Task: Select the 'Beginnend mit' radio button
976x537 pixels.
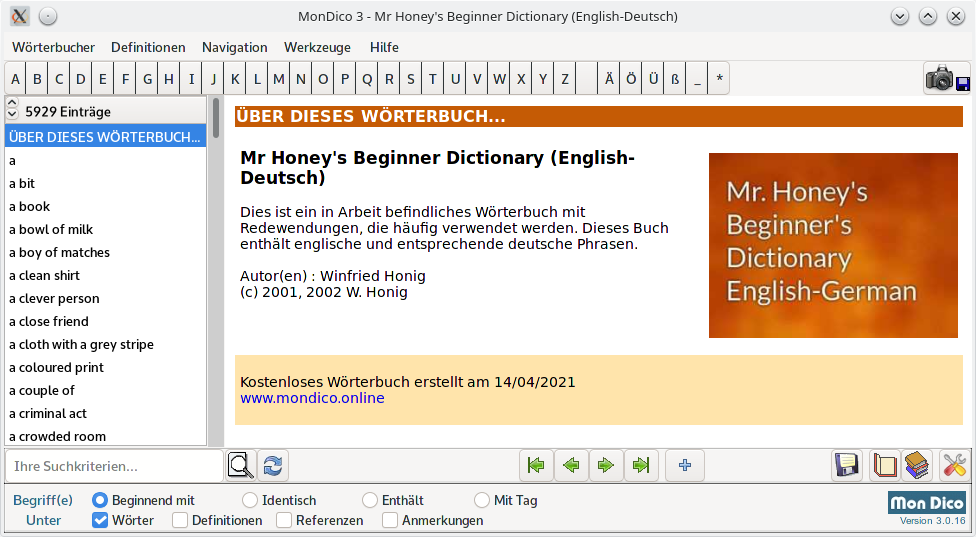Action: pos(100,500)
